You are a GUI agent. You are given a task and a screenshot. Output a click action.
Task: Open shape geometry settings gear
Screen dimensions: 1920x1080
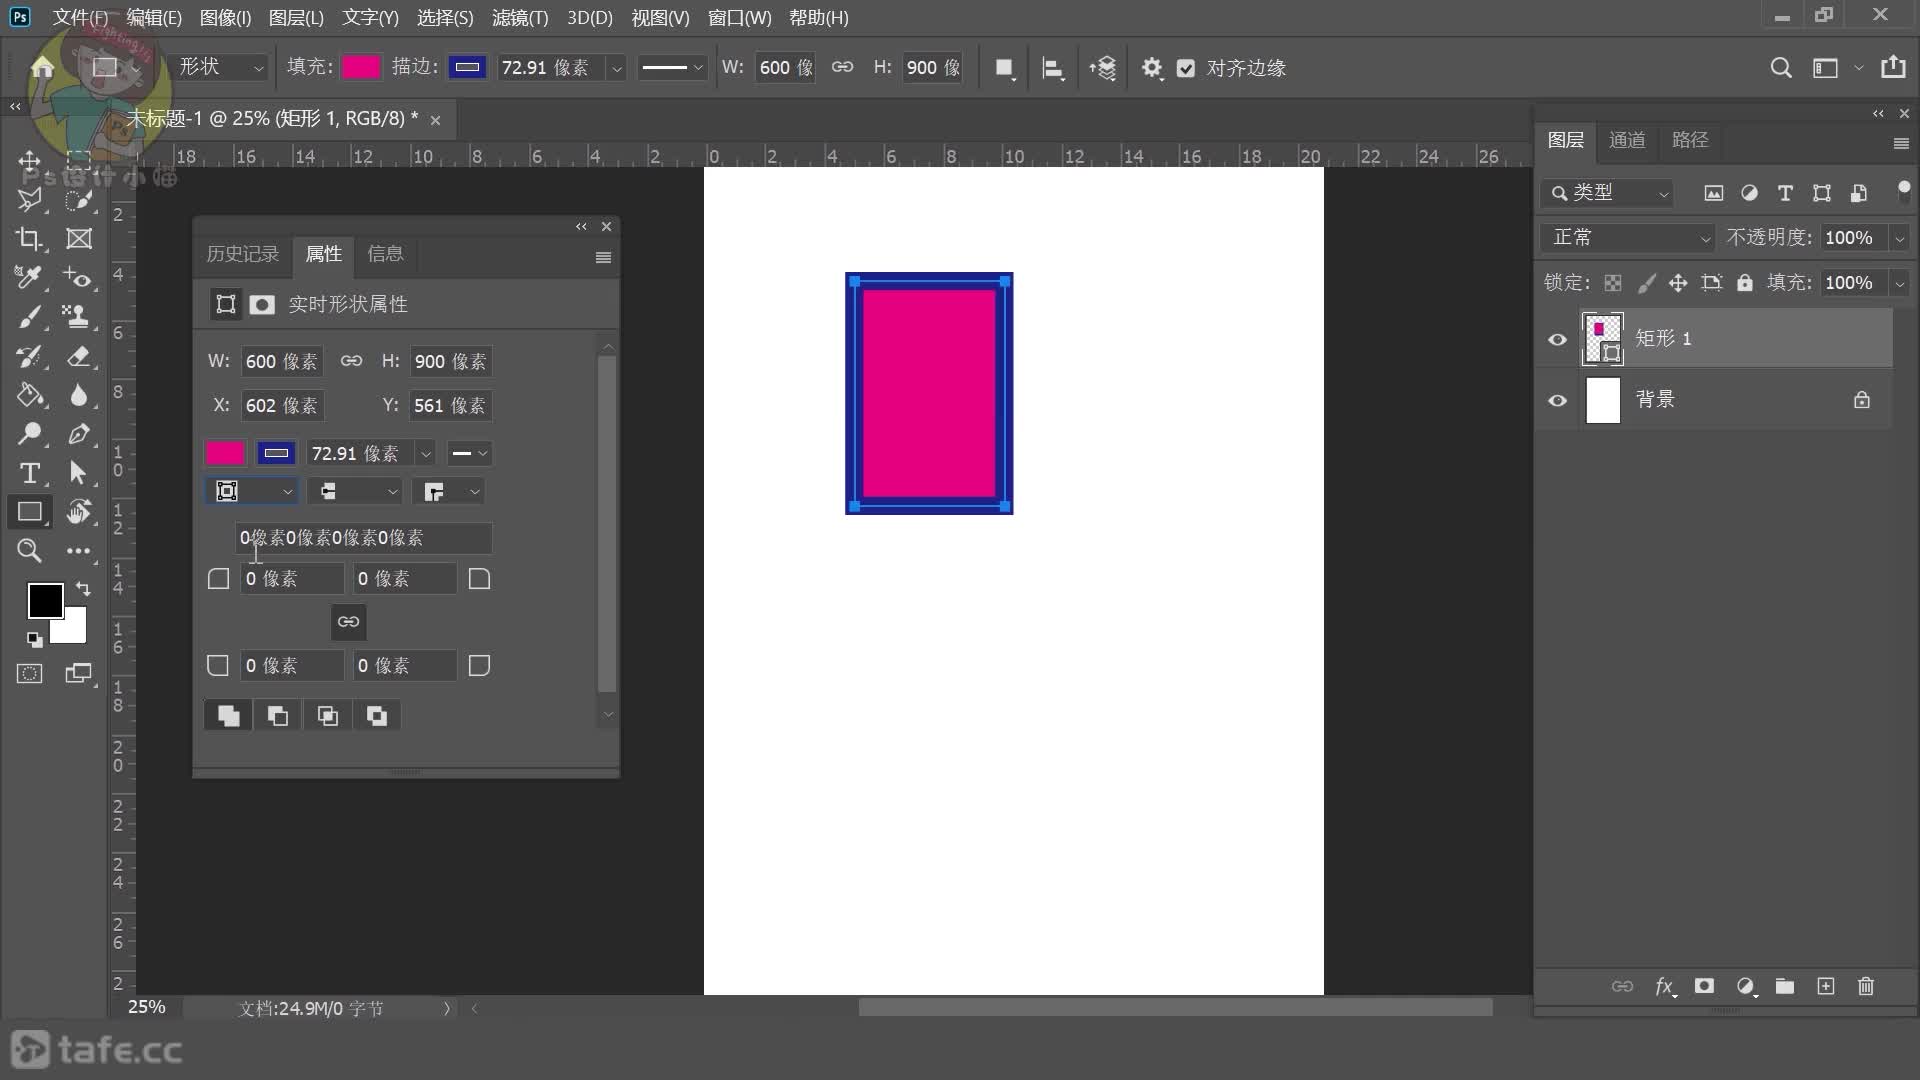click(1152, 68)
